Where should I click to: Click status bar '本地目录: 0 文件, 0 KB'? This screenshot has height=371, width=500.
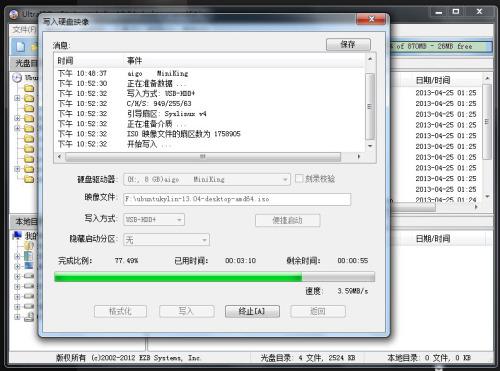(429, 358)
